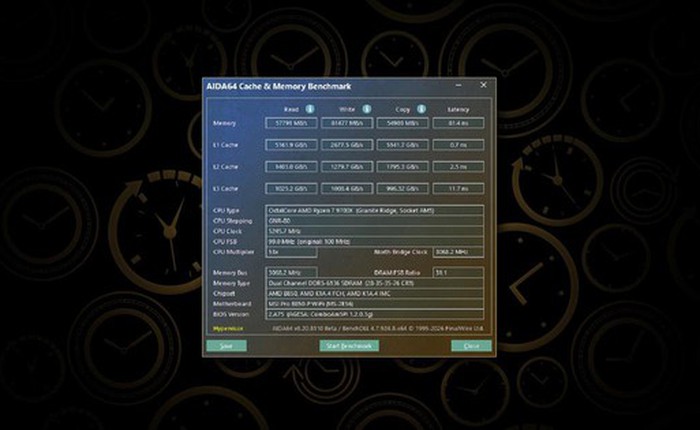Screen dimensions: 700x430
Task: Select the L3 Cache Write result field
Action: point(347,188)
